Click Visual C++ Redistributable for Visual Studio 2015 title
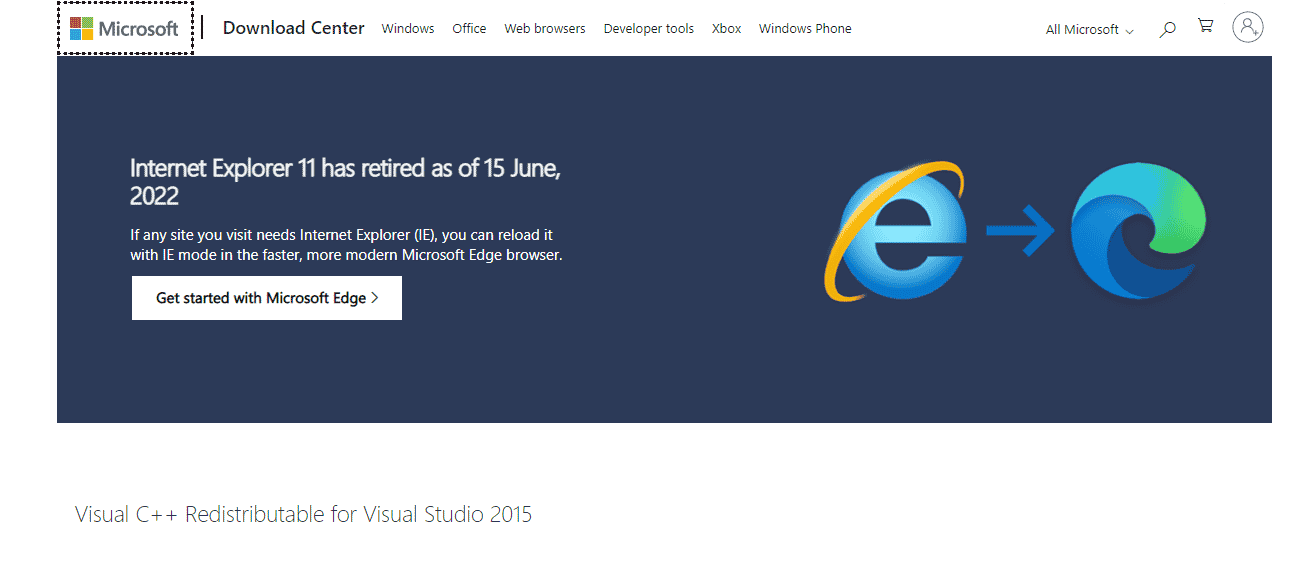 point(304,515)
